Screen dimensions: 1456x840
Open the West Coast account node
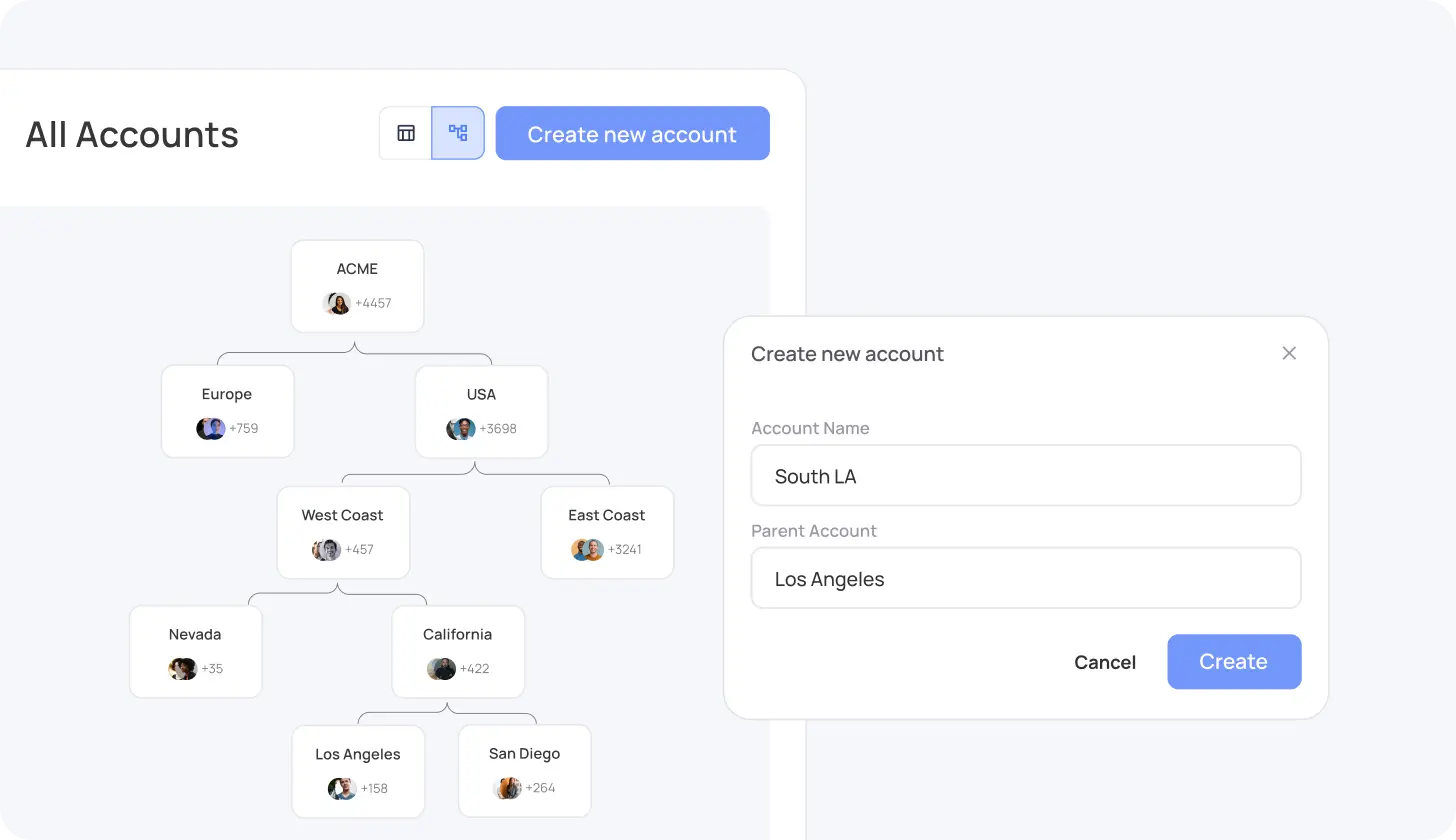pos(343,516)
